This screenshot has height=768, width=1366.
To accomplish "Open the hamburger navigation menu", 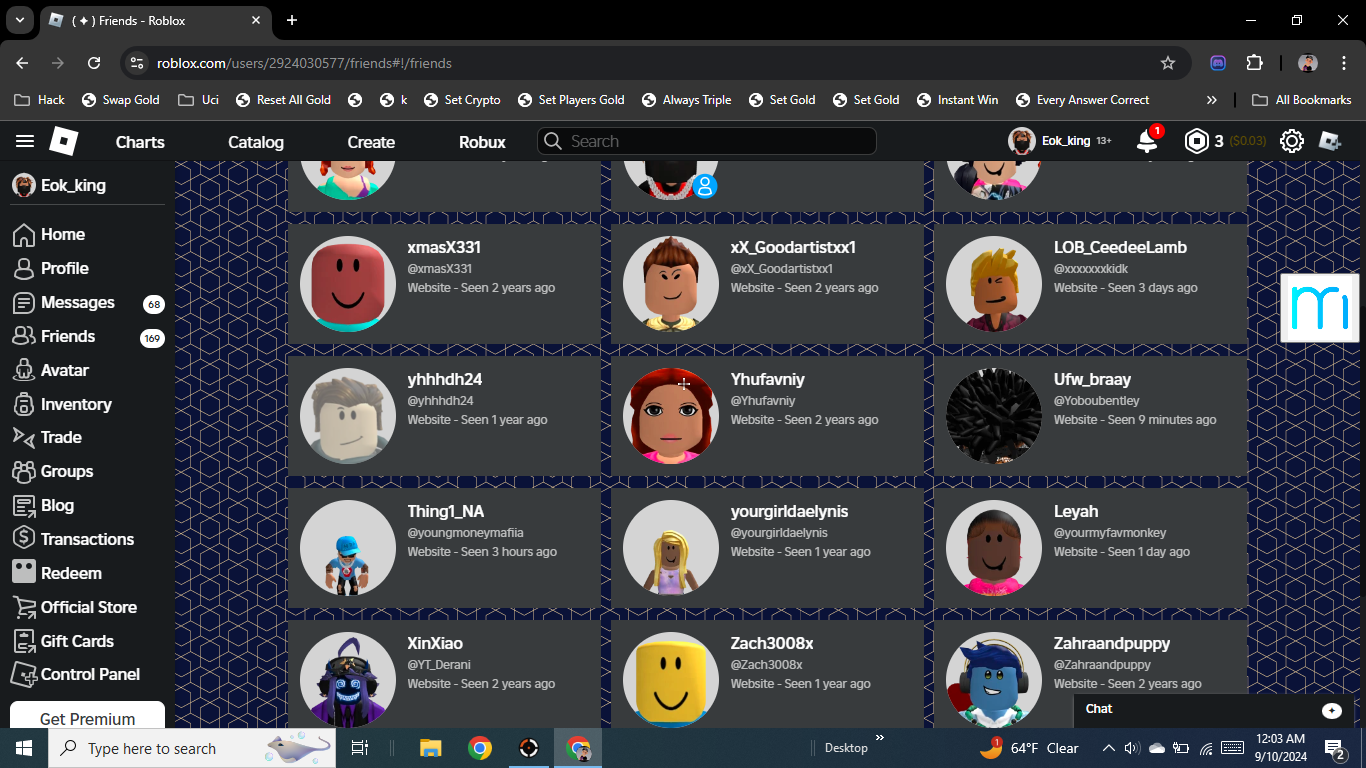I will [x=25, y=142].
